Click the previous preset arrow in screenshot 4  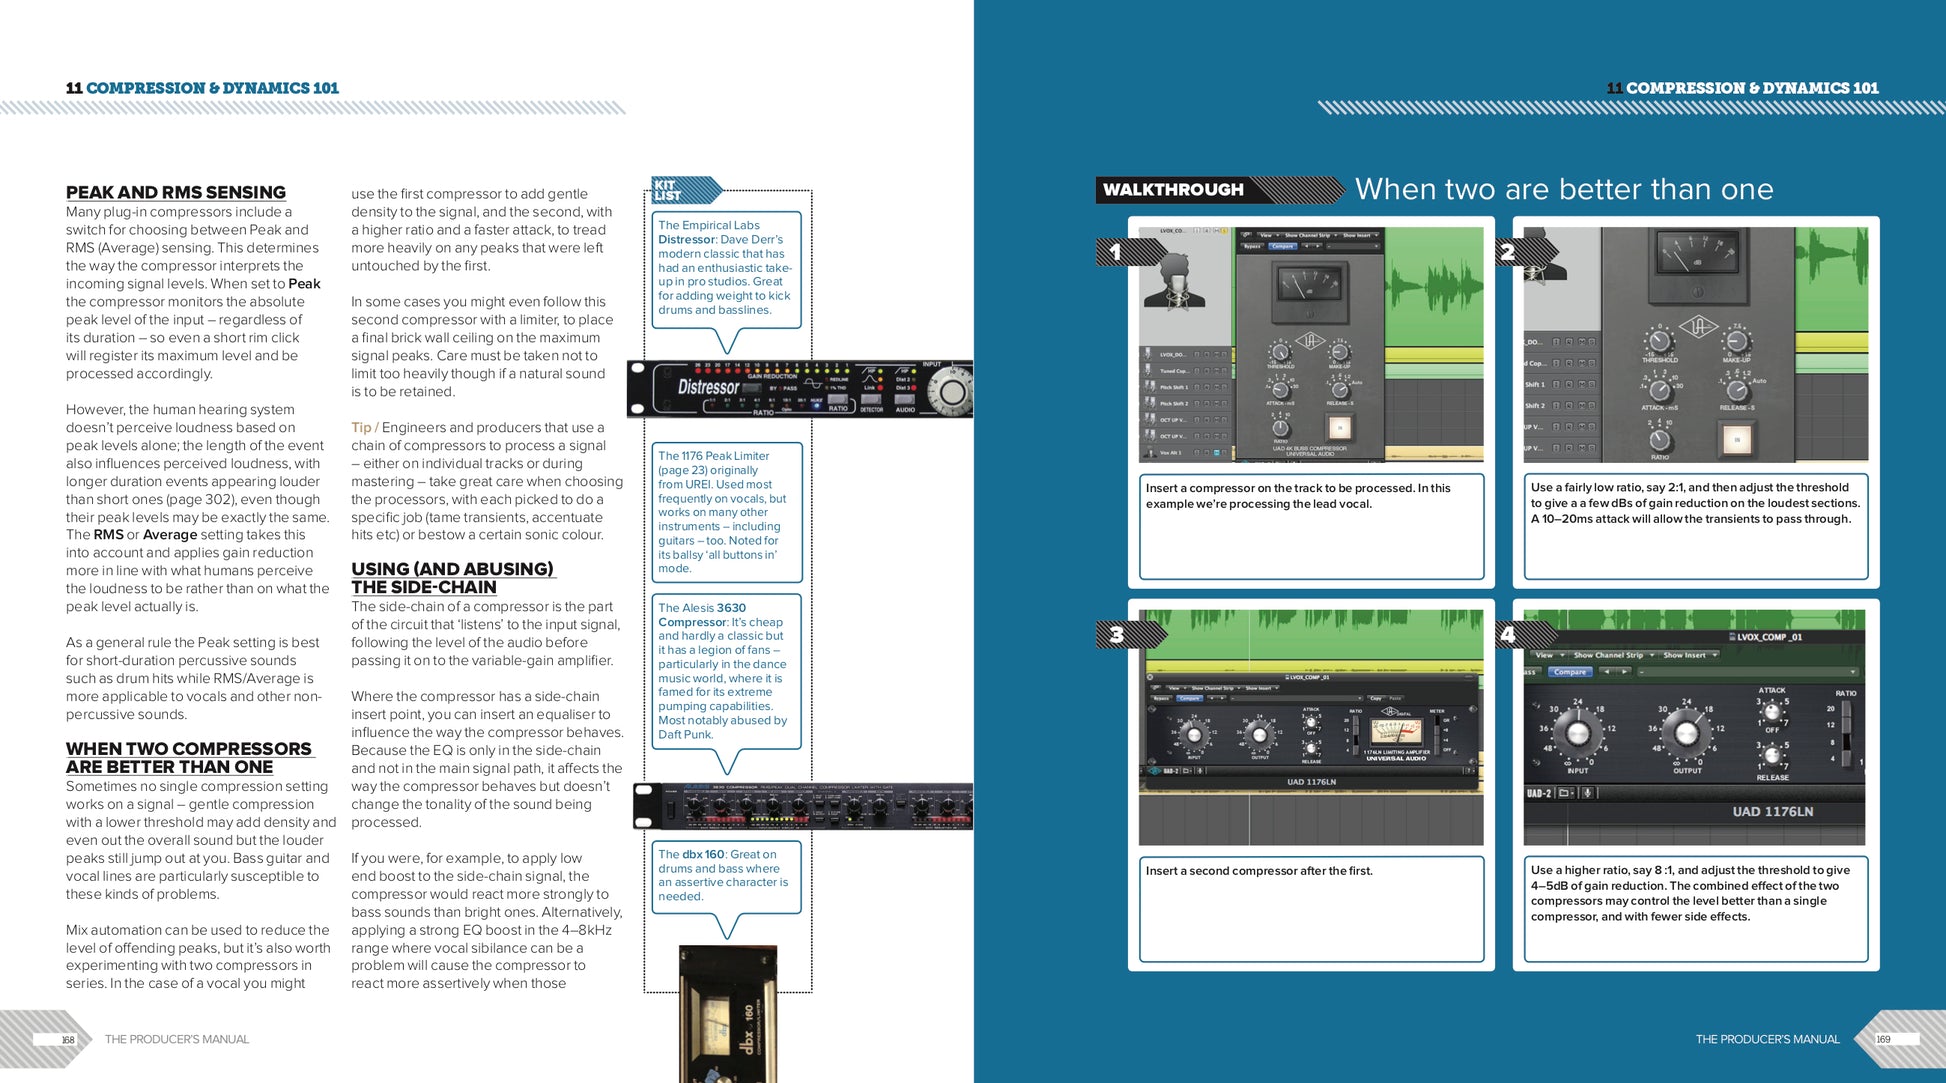1607,672
